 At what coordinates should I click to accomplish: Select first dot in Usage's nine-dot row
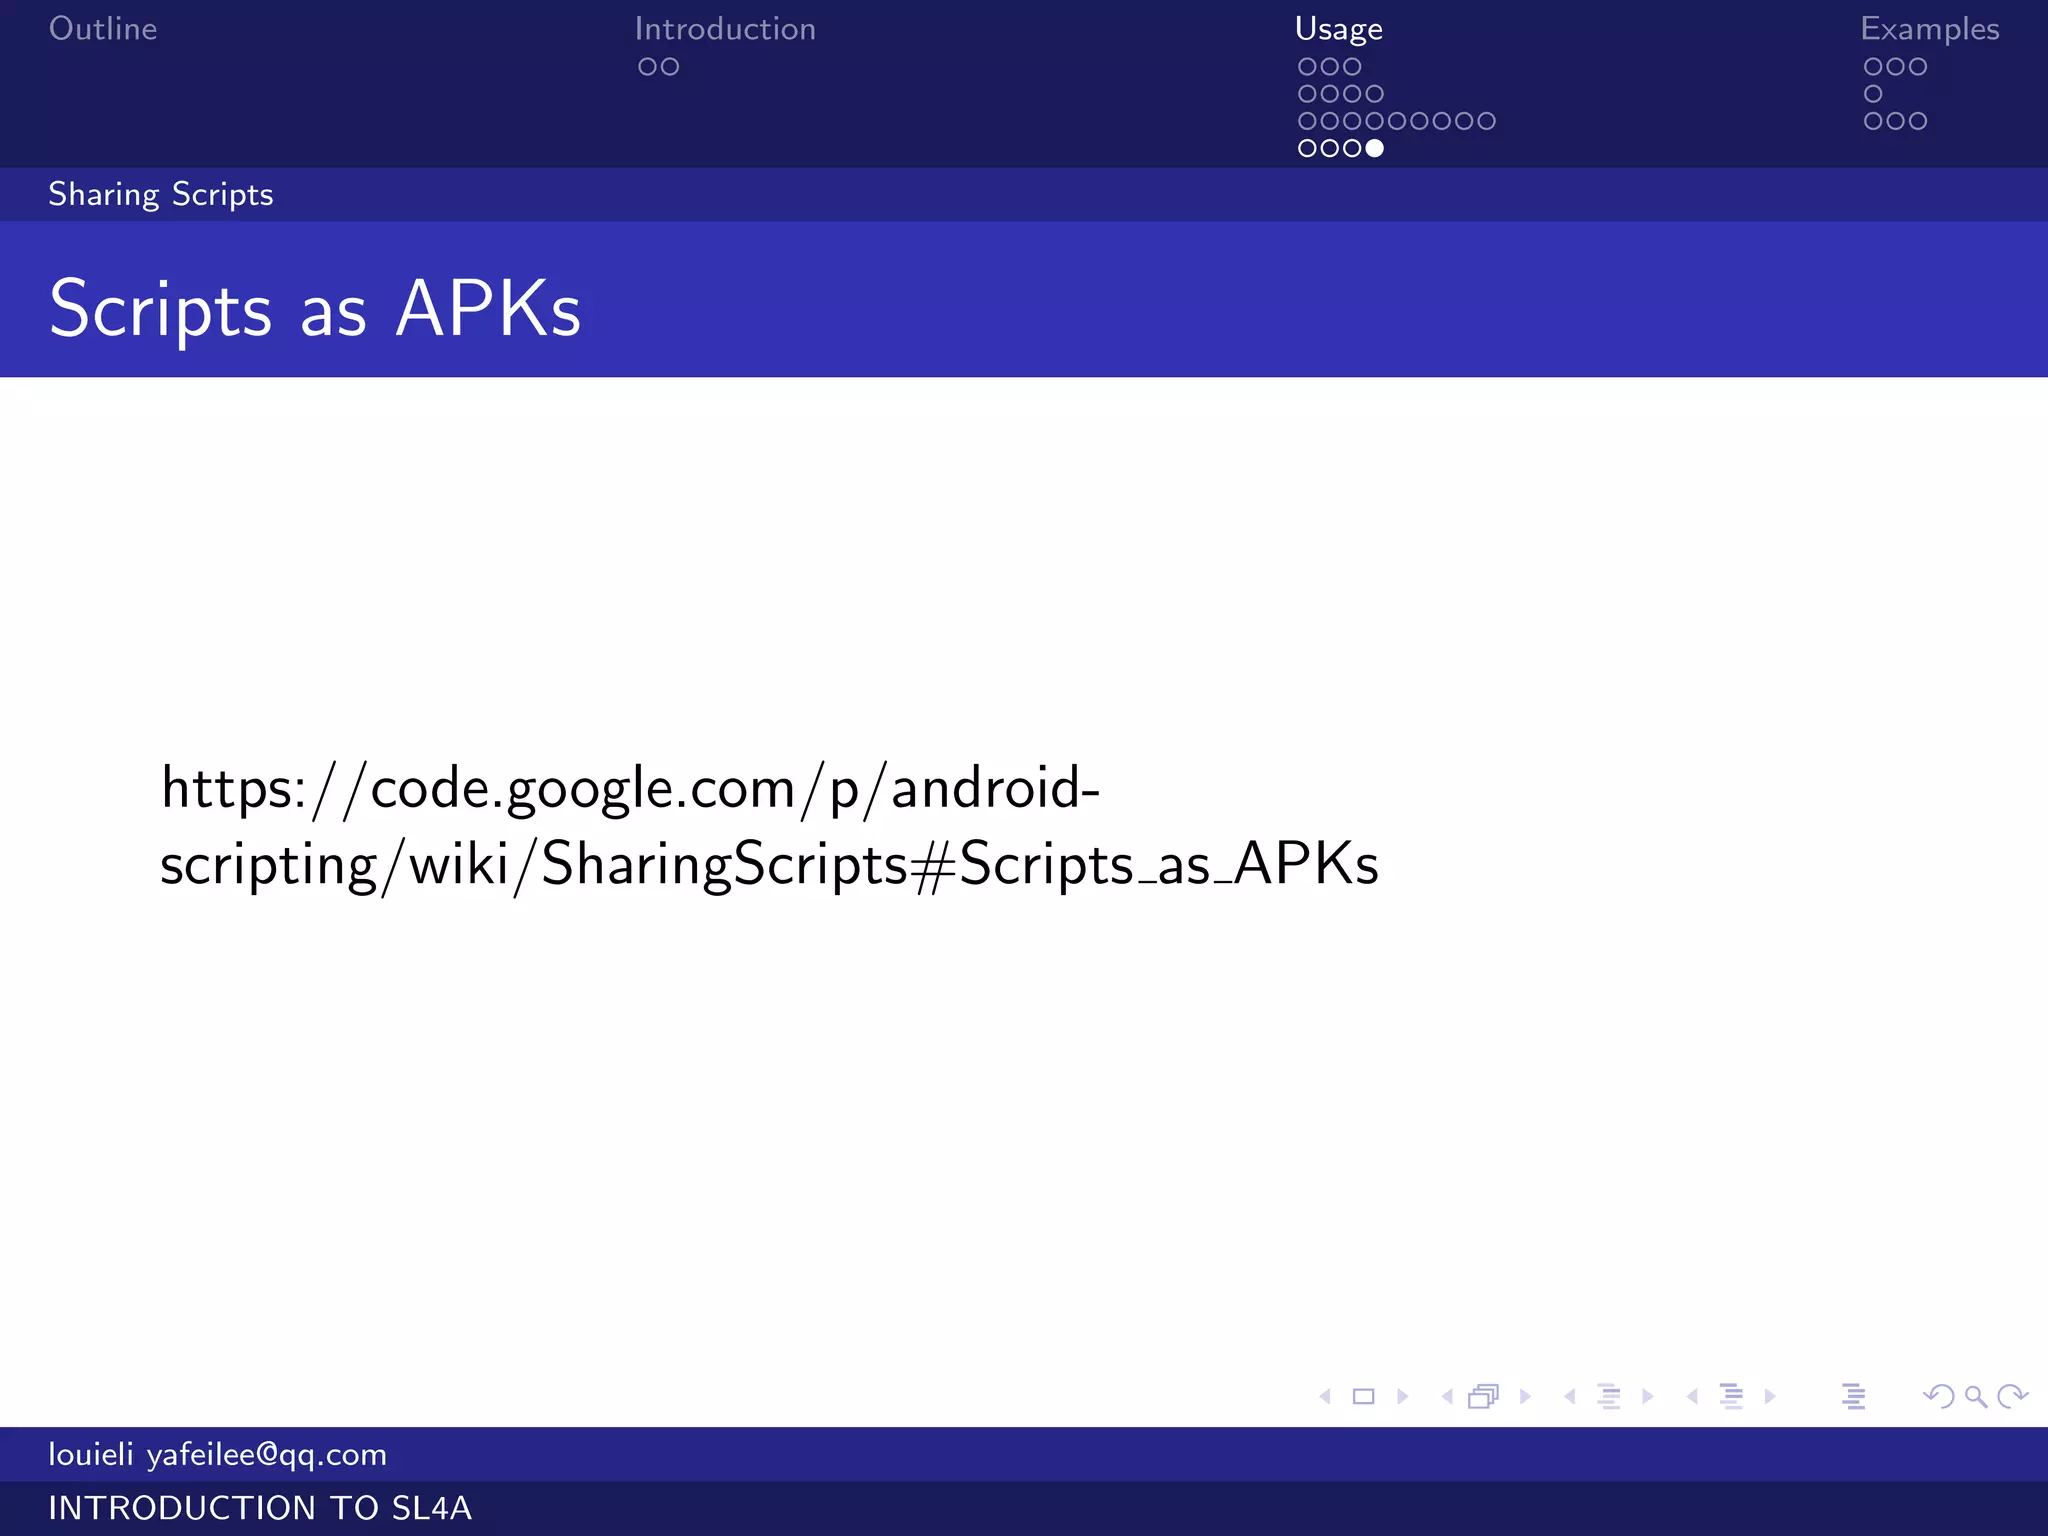pyautogui.click(x=1307, y=121)
